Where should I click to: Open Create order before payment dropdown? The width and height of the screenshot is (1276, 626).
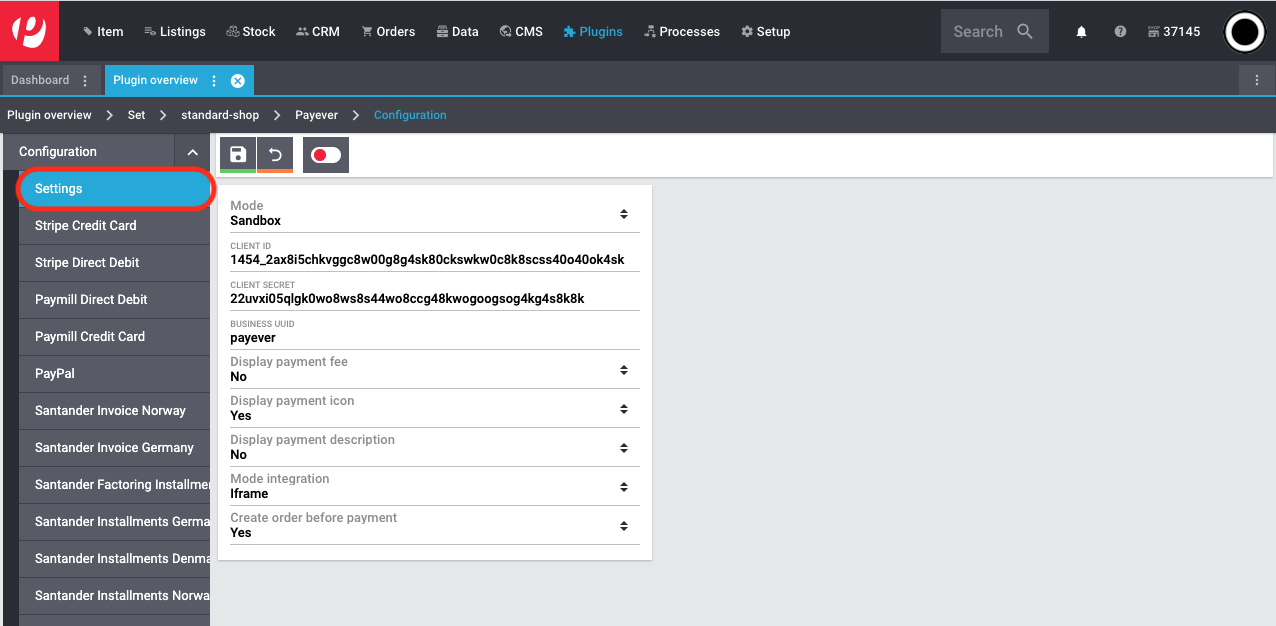click(x=434, y=525)
